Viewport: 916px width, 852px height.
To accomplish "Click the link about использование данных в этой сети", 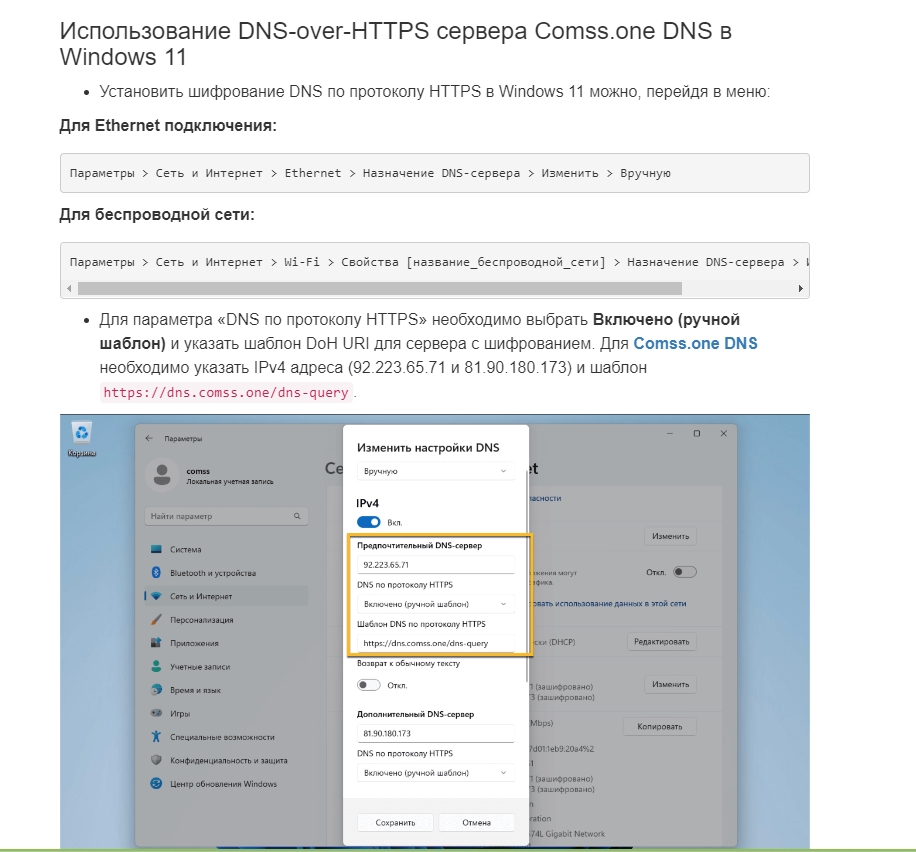I will [x=608, y=603].
